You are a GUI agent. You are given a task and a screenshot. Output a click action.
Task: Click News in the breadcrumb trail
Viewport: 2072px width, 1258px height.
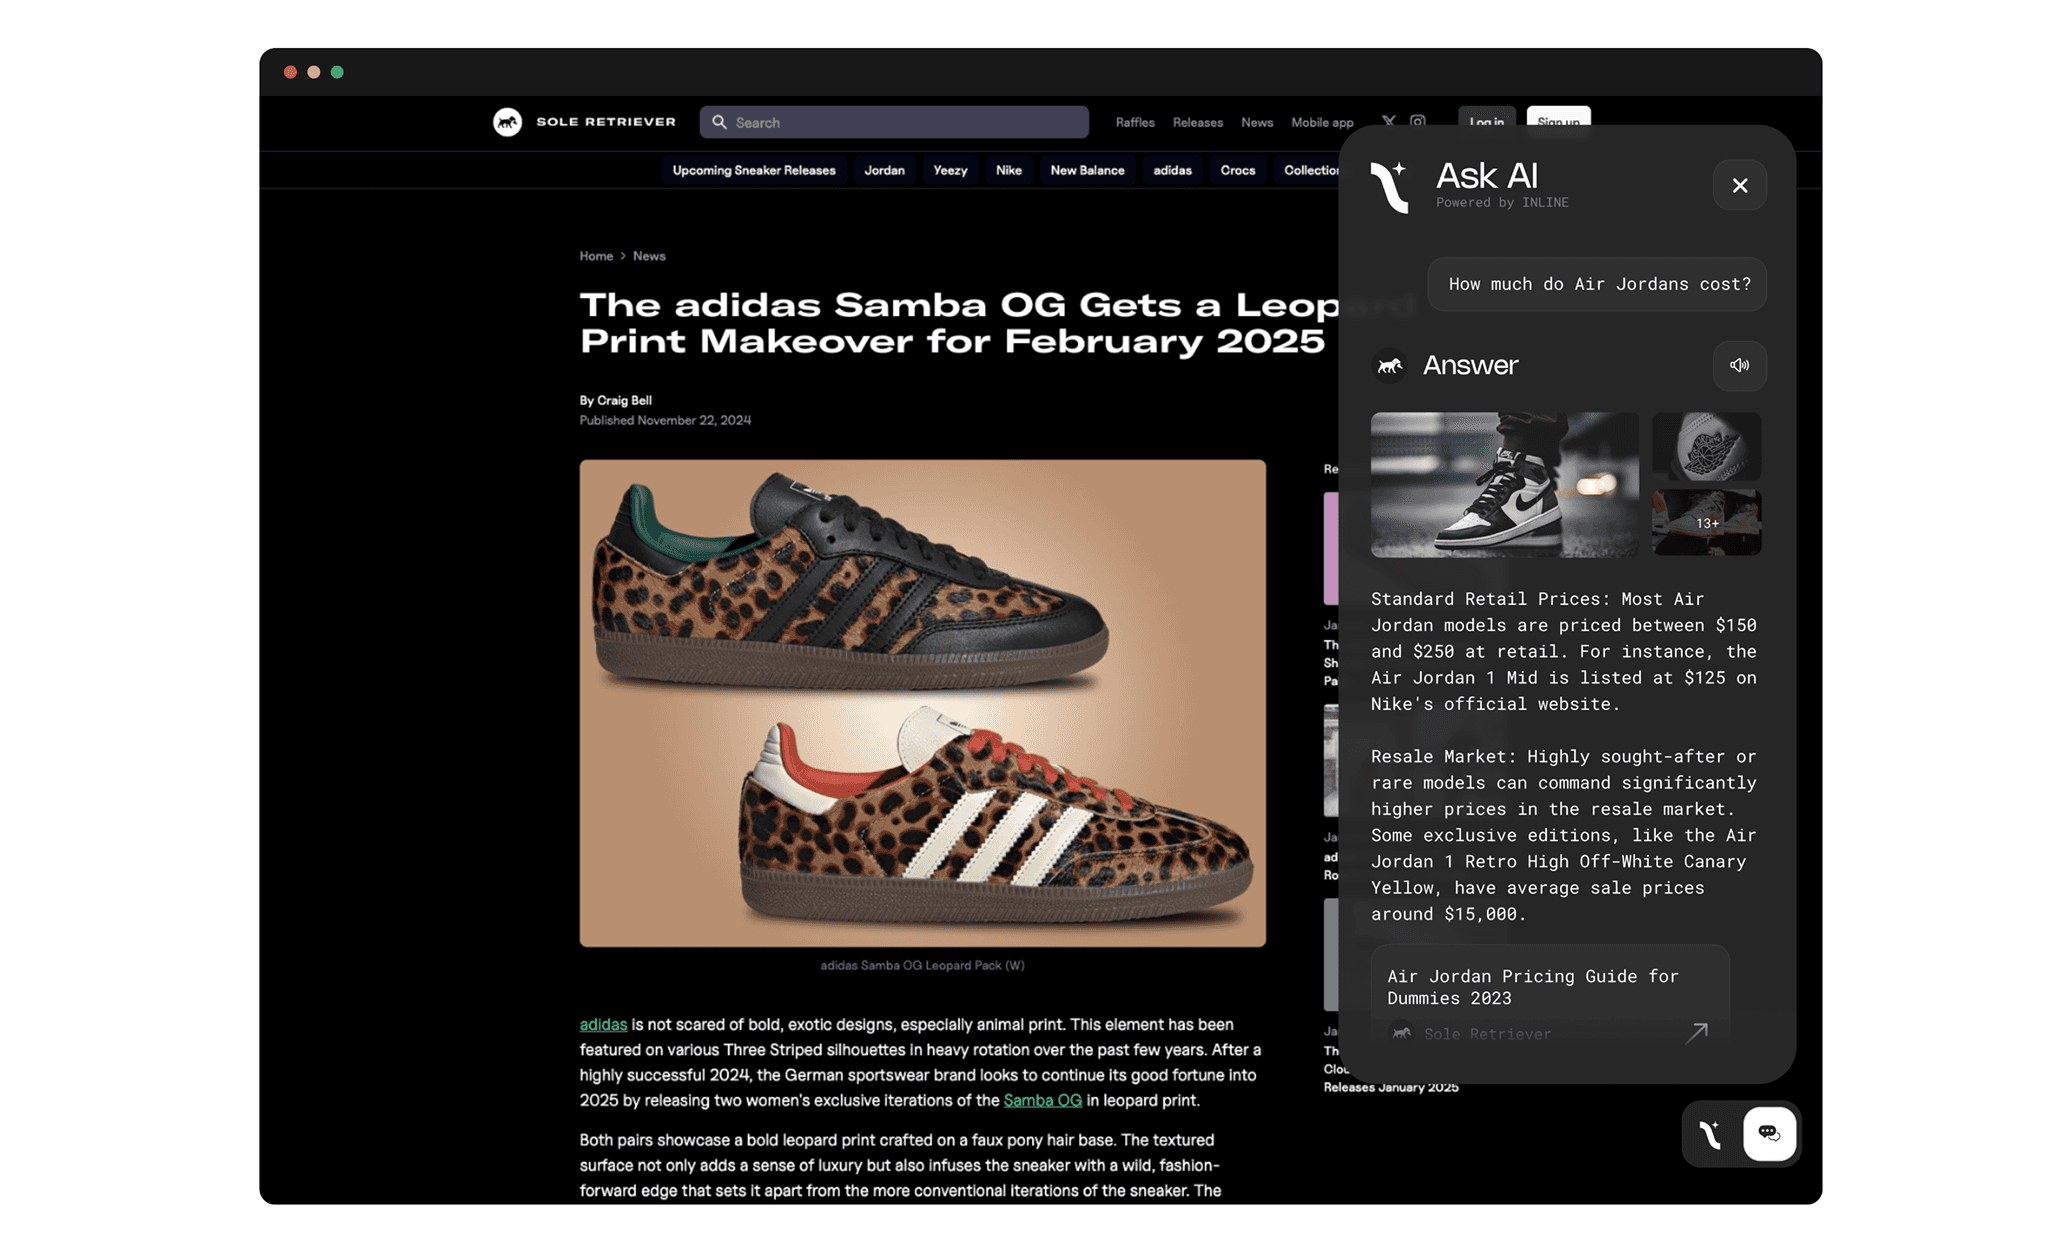point(649,256)
